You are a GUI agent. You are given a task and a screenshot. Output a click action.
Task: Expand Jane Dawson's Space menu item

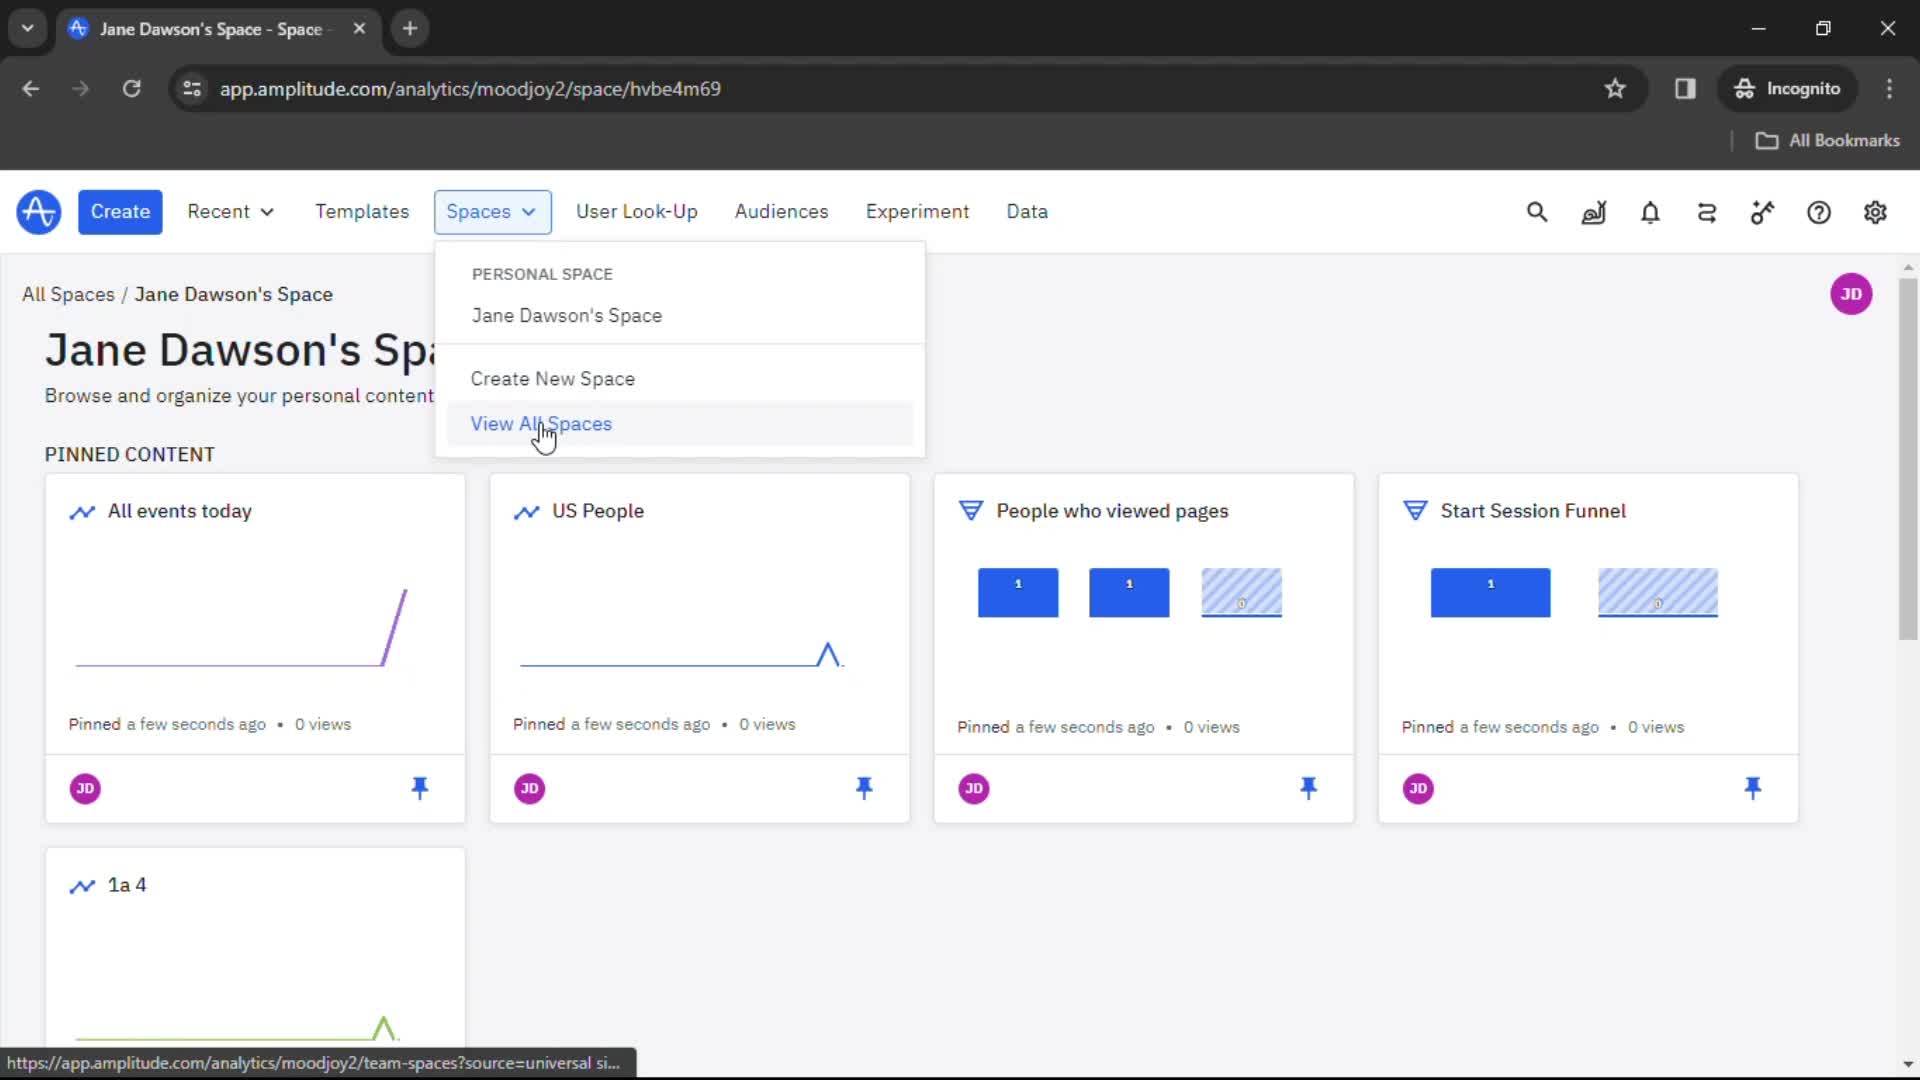[567, 315]
